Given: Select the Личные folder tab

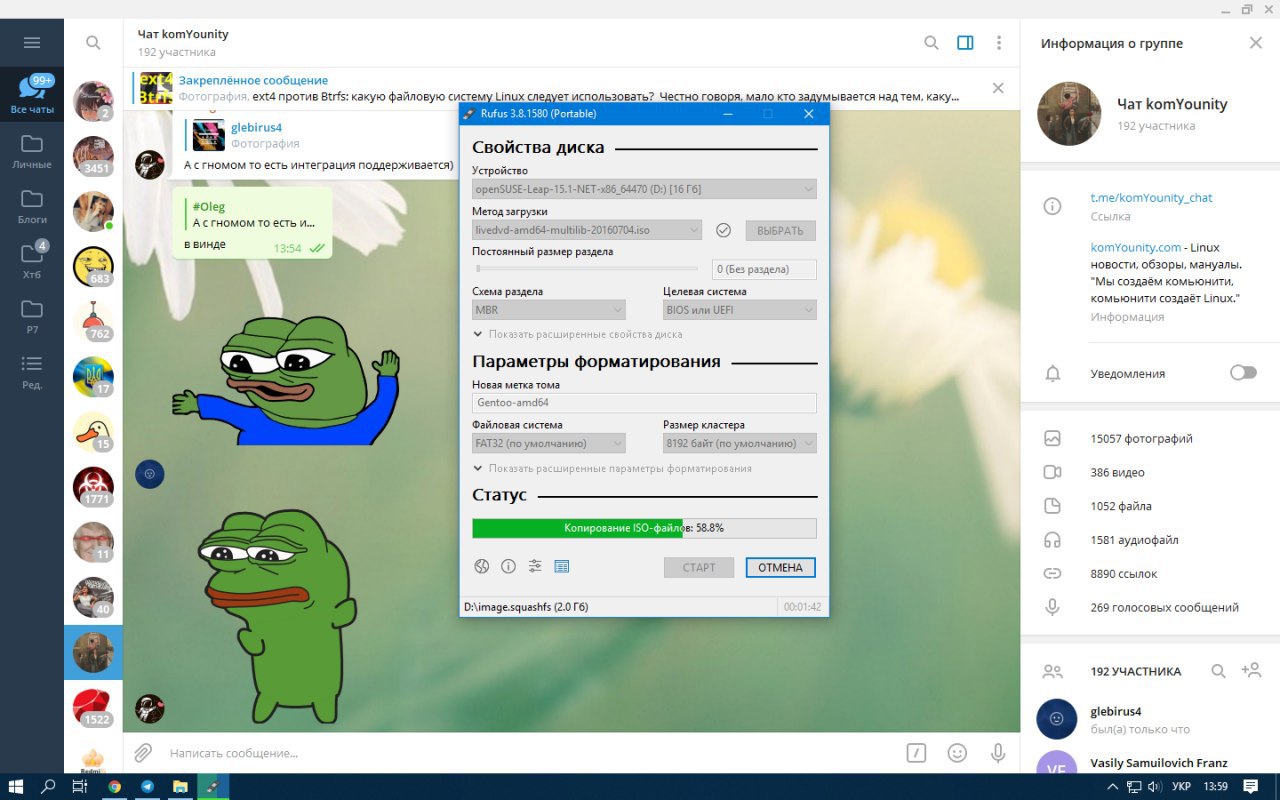Looking at the screenshot, I should click(x=32, y=150).
